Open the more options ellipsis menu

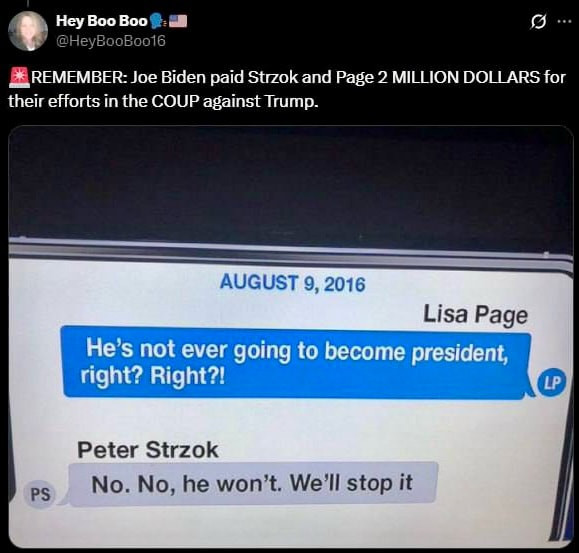tap(565, 21)
